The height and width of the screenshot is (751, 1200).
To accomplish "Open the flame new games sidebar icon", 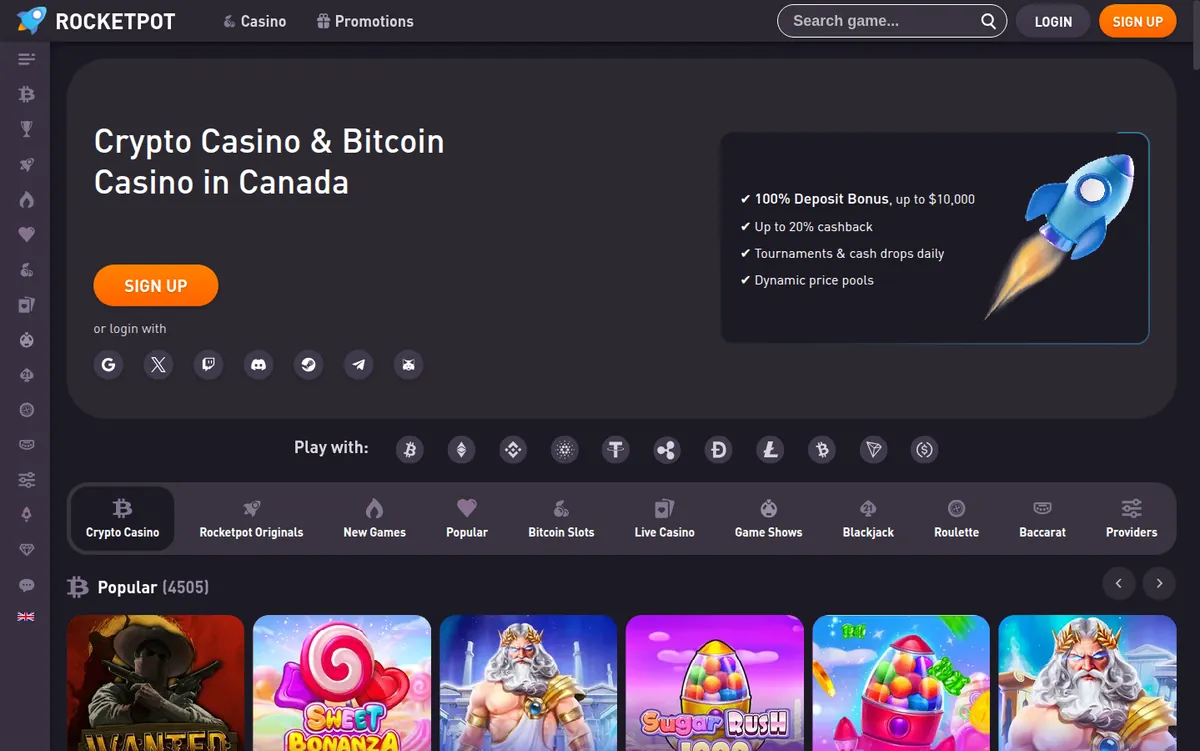I will point(27,200).
